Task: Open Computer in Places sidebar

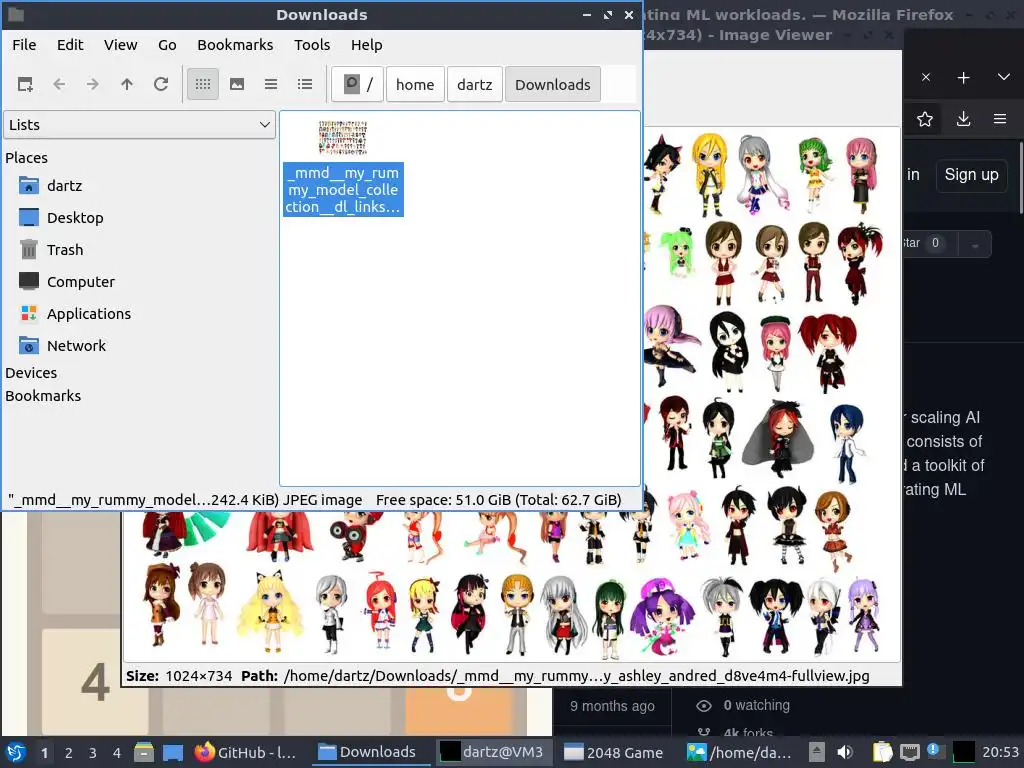Action: tap(80, 282)
